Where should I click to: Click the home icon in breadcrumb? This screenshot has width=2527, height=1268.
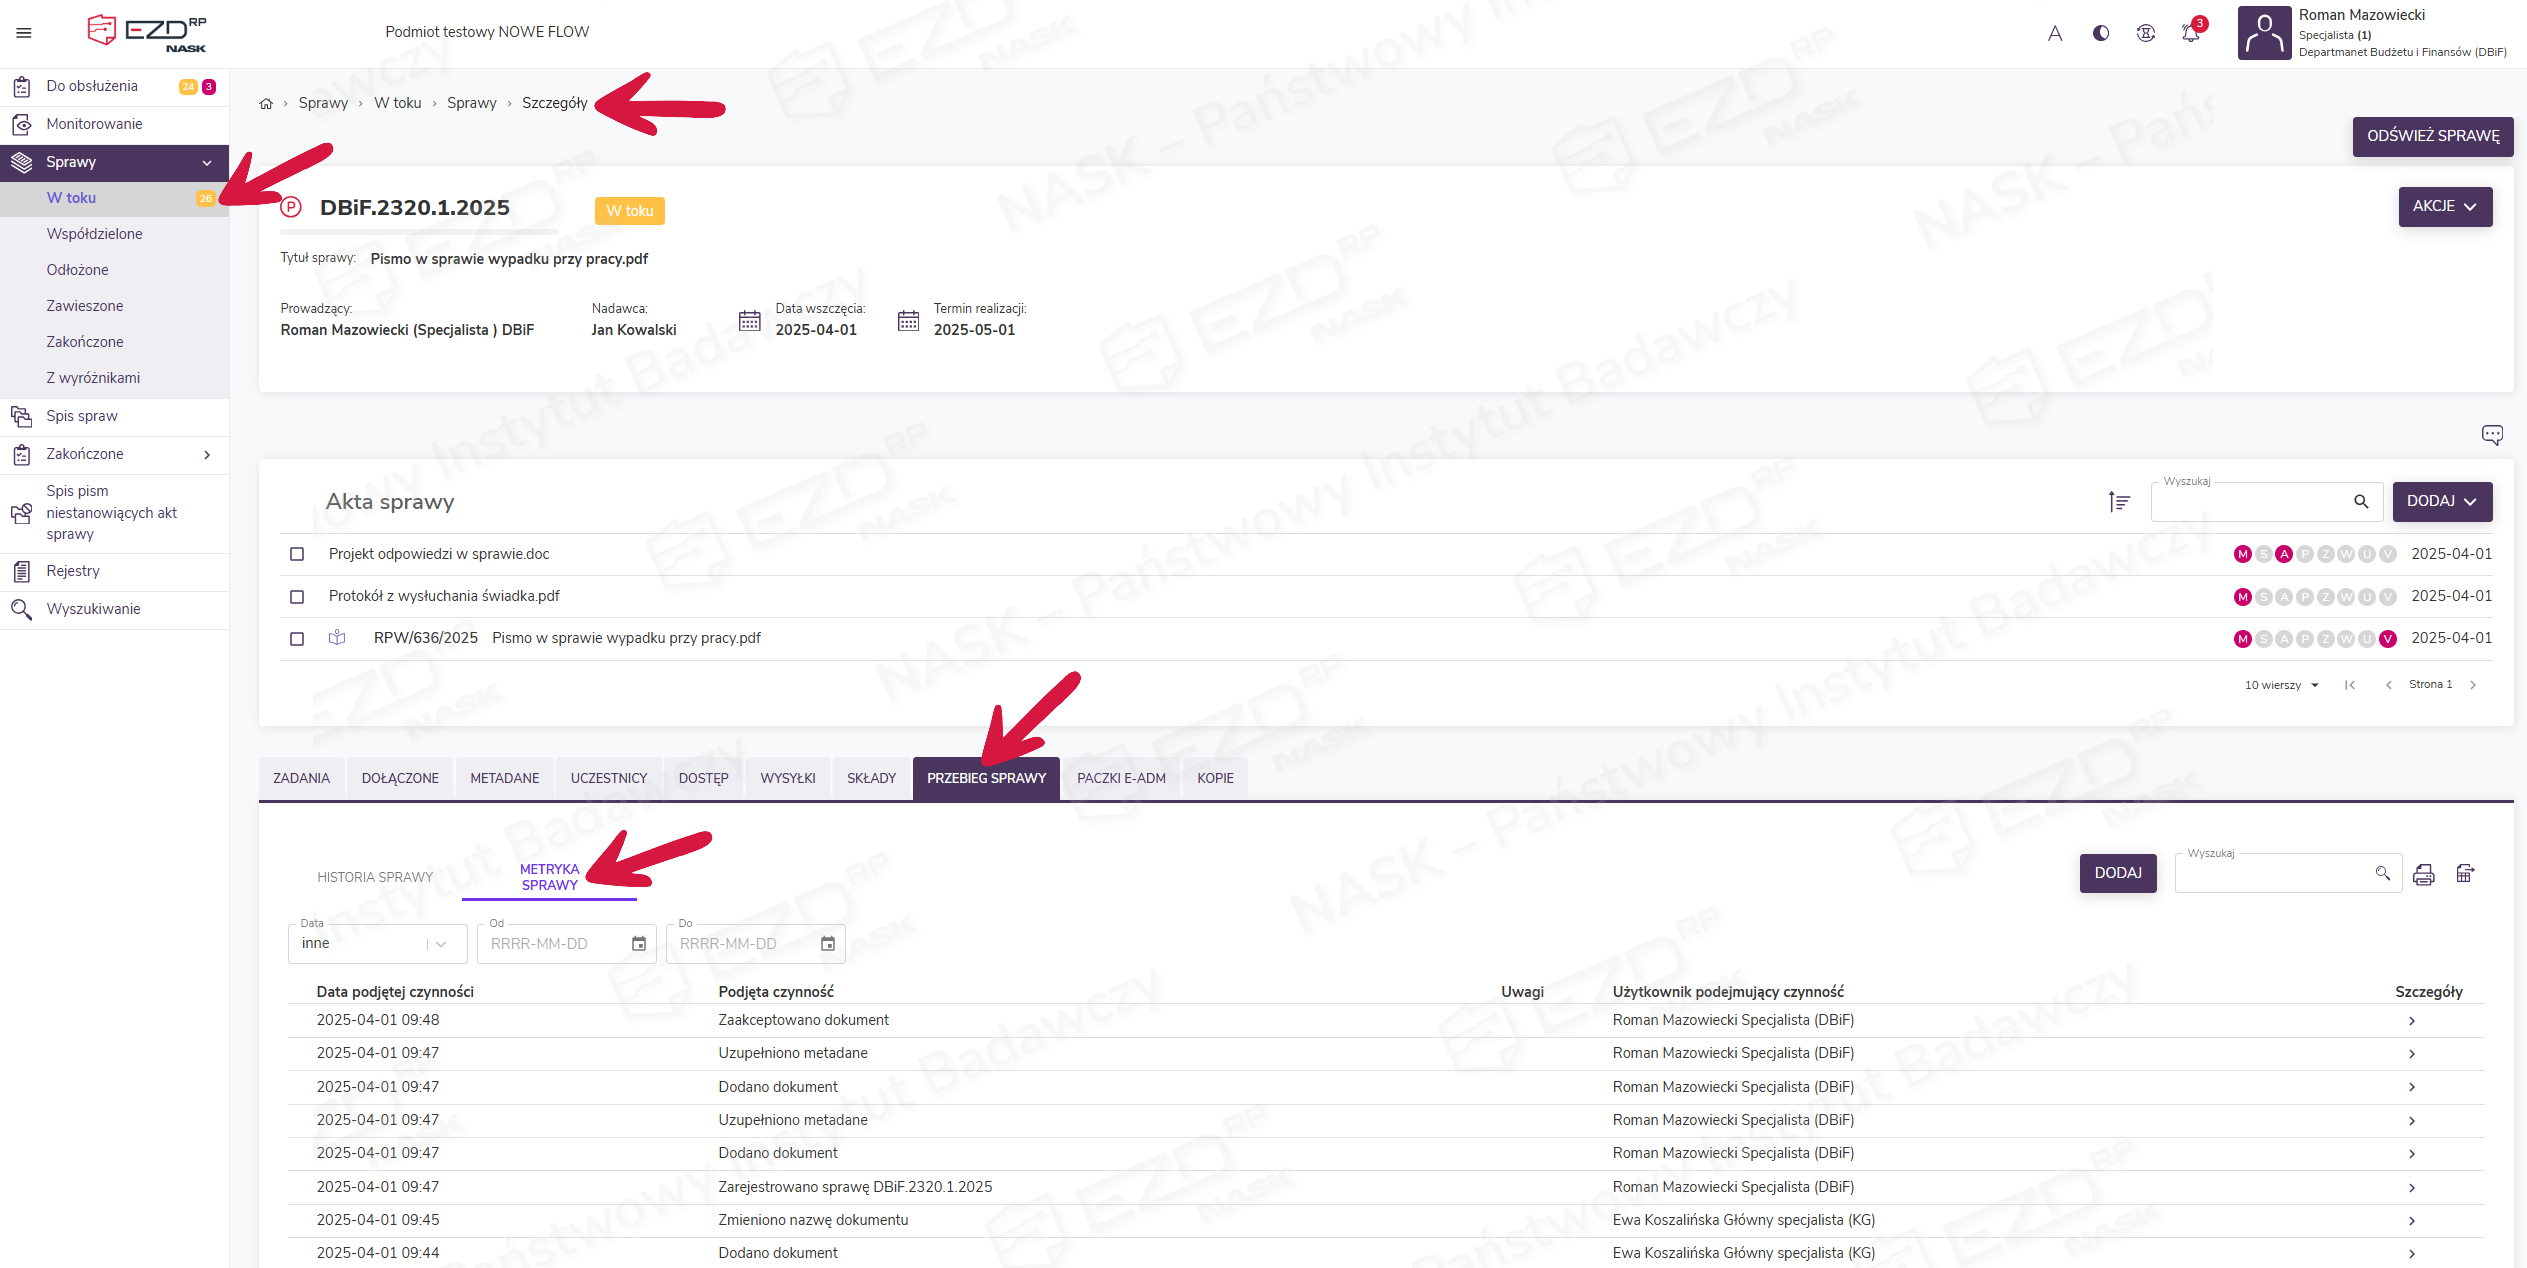pyautogui.click(x=266, y=104)
